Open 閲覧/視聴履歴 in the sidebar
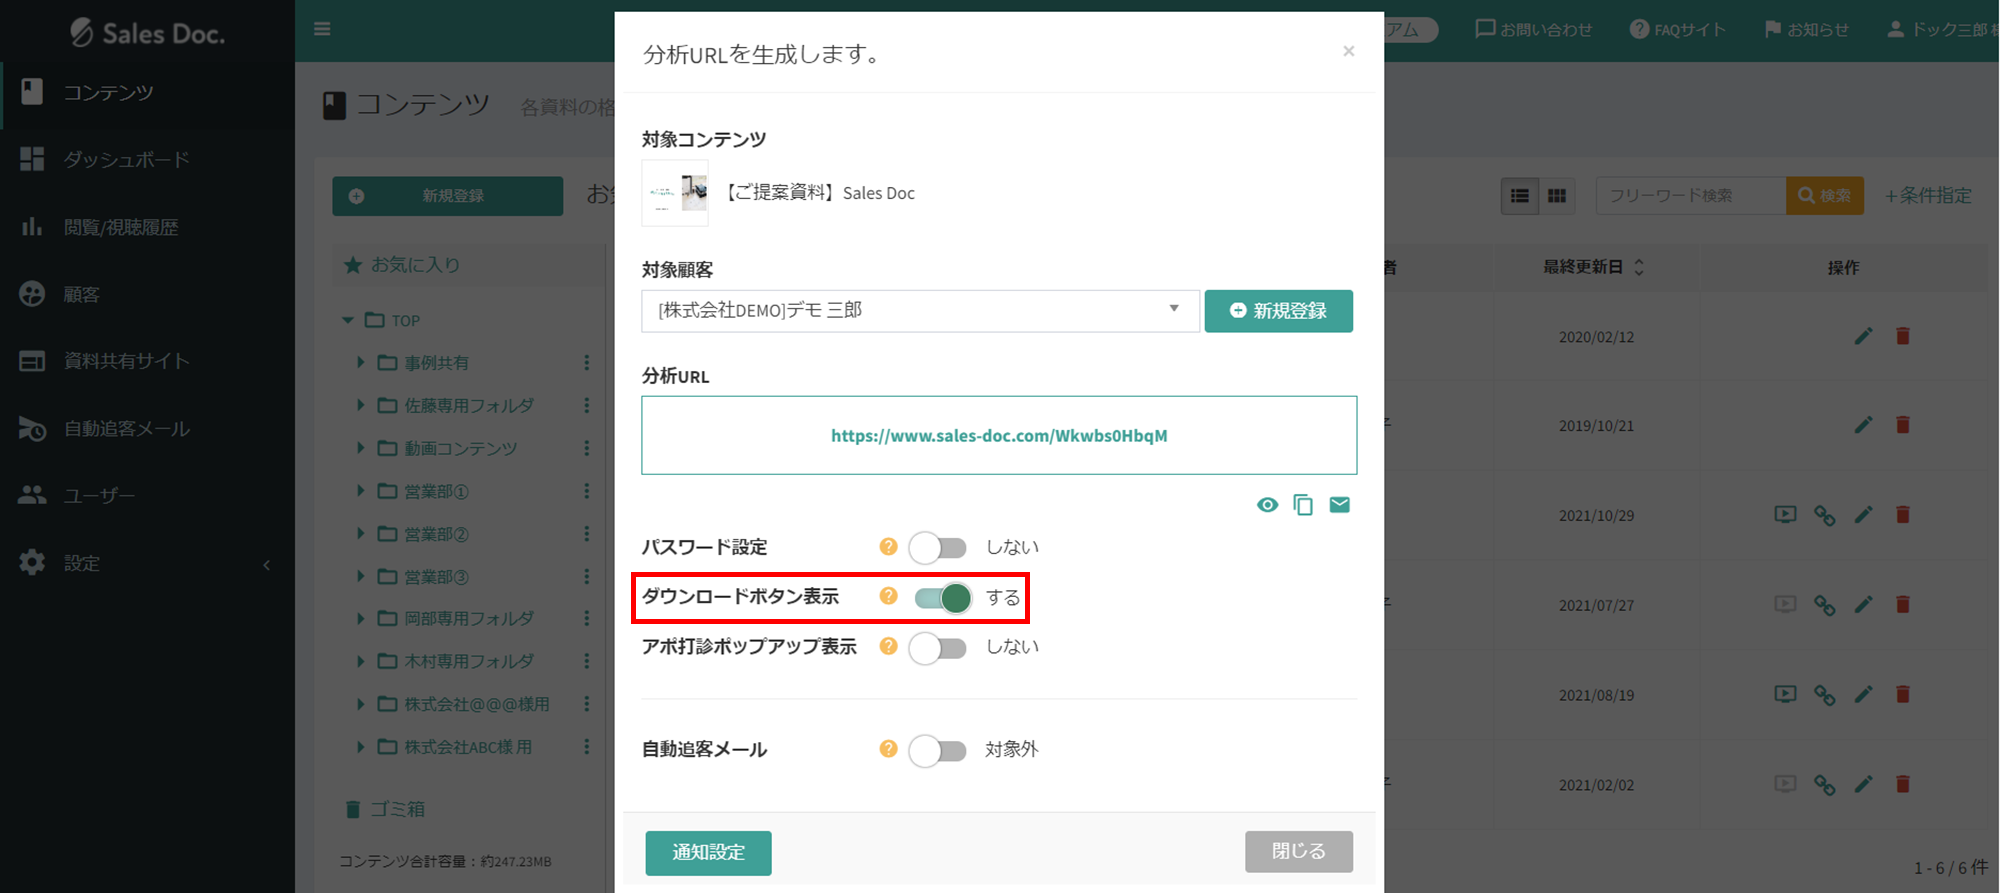 148,227
